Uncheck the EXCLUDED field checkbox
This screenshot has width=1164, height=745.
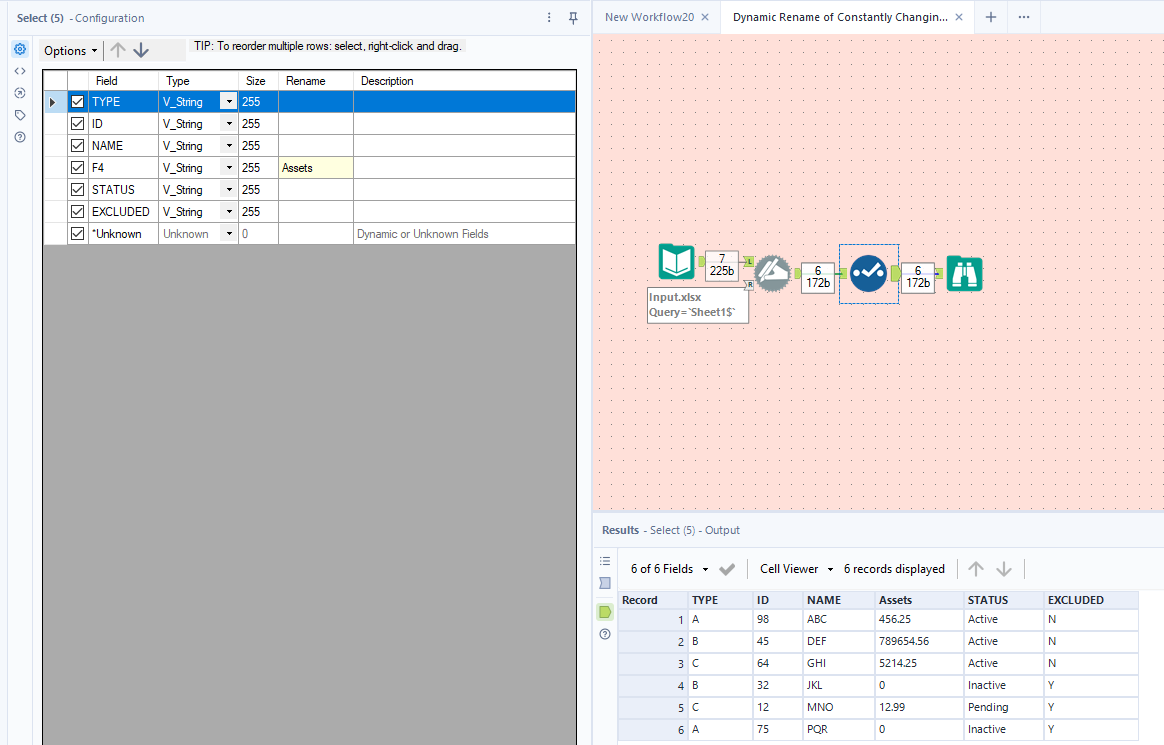pyautogui.click(x=77, y=211)
